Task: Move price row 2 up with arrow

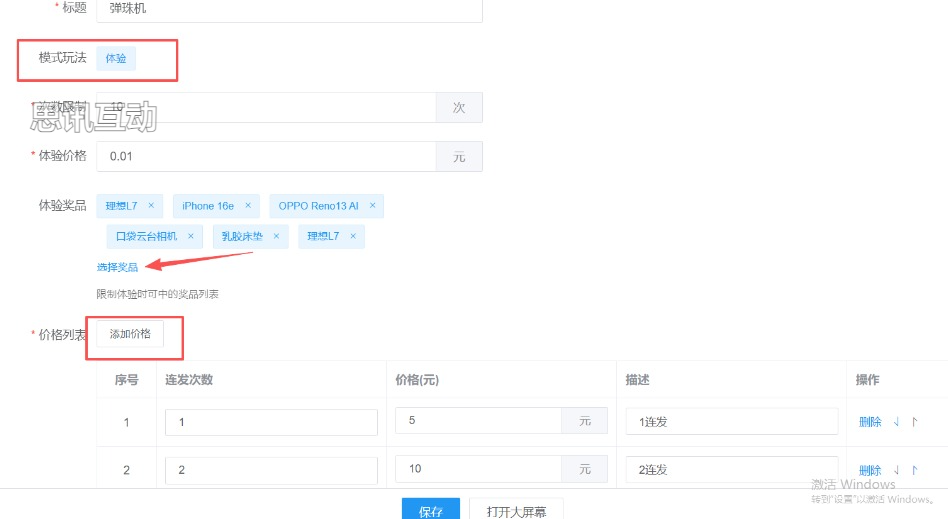Action: pos(914,470)
